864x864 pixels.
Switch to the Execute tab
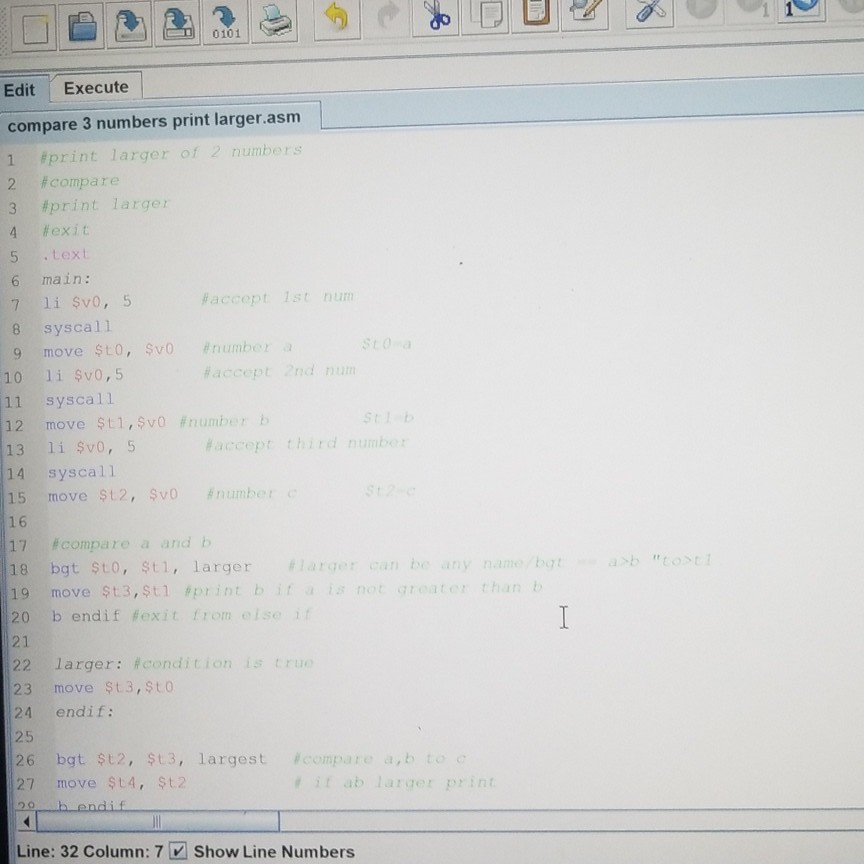96,88
